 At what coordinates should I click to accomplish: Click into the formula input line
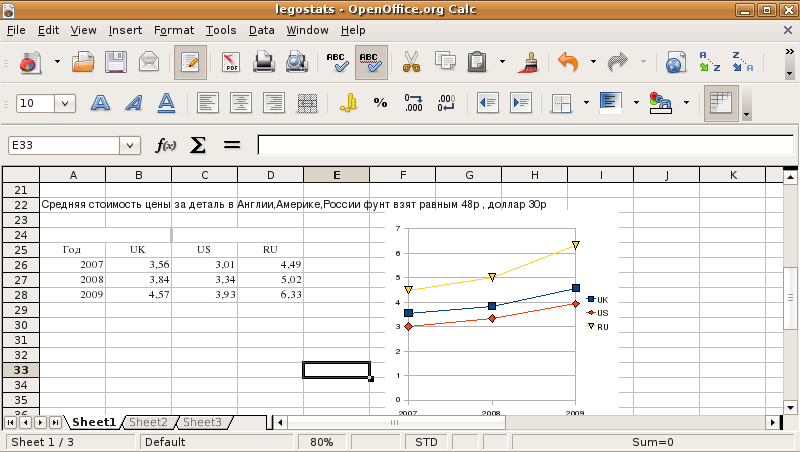click(526, 145)
